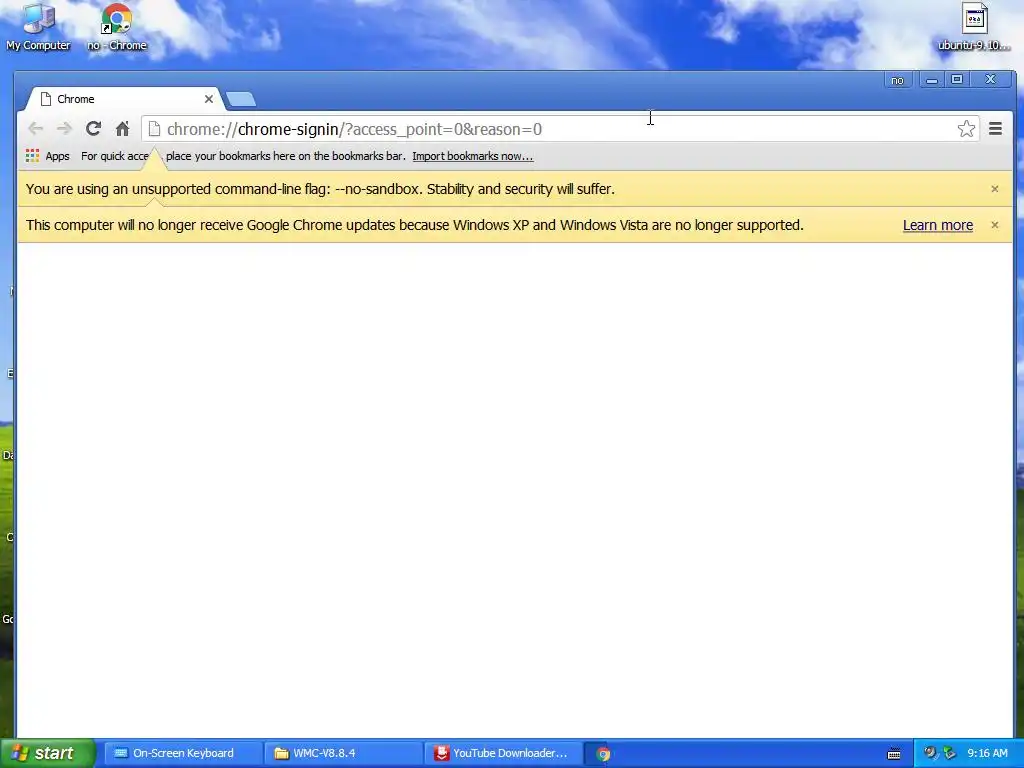Select the 'no - Chrome' desktop shortcut
This screenshot has height=768, width=1024.
coord(117,27)
